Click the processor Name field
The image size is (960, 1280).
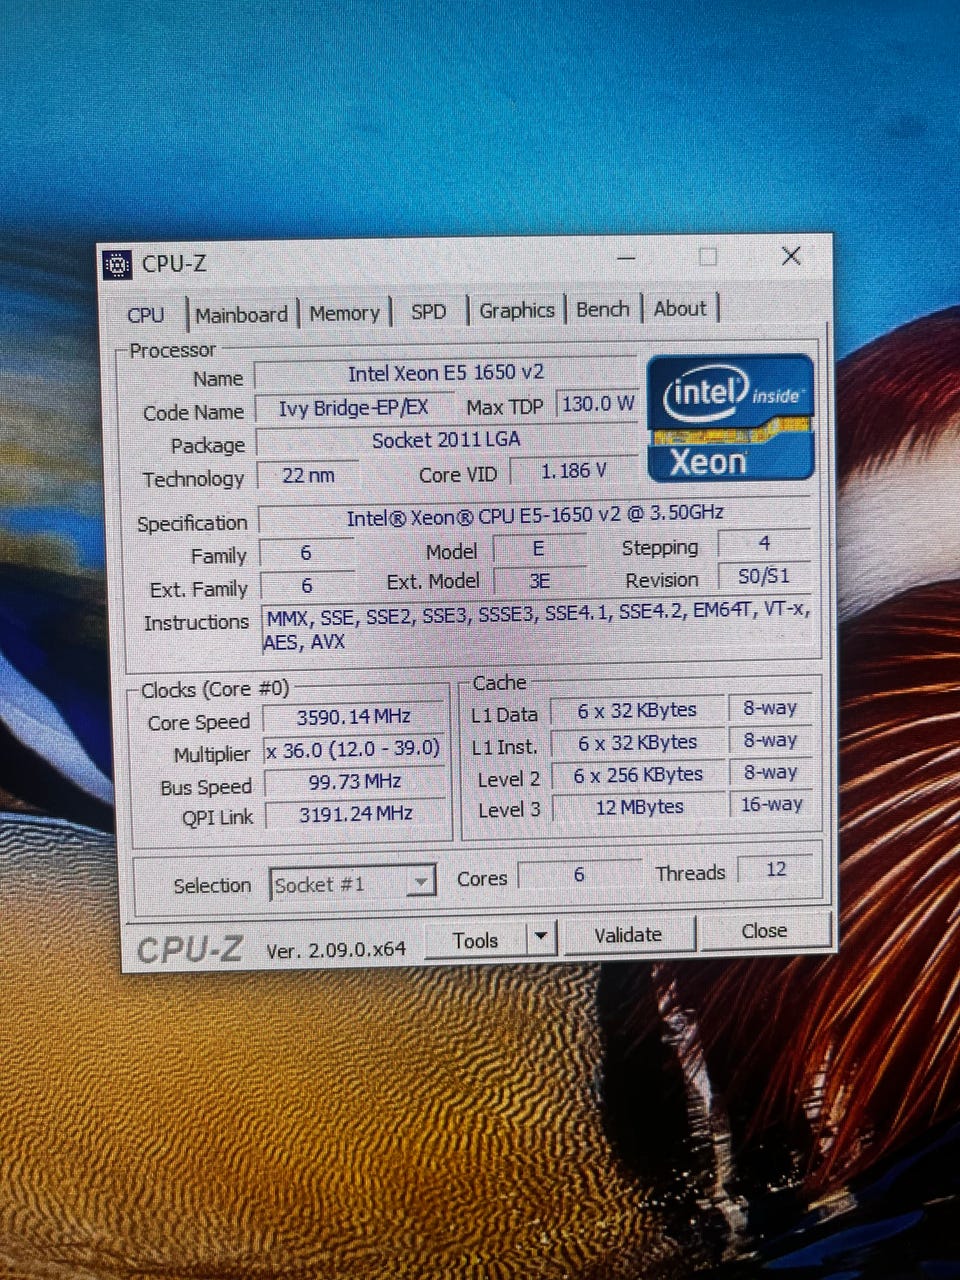click(446, 373)
